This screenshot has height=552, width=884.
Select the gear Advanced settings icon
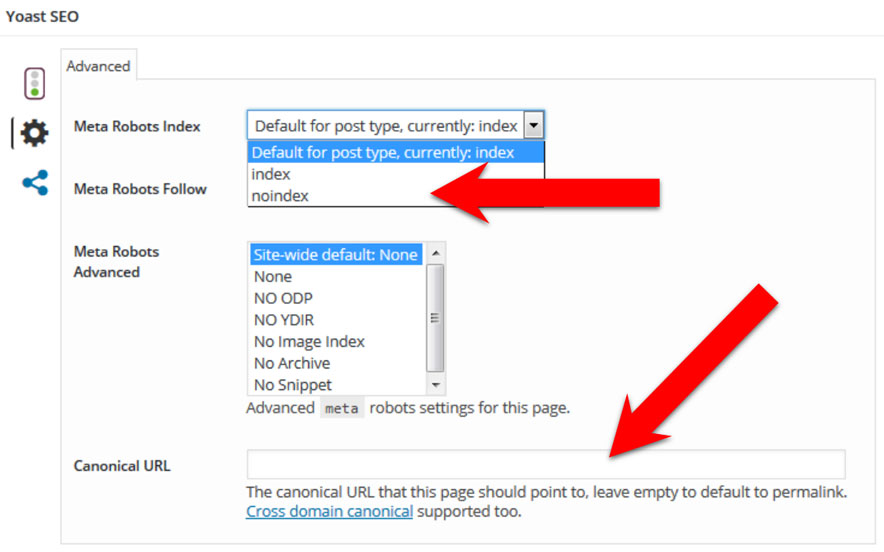(35, 132)
